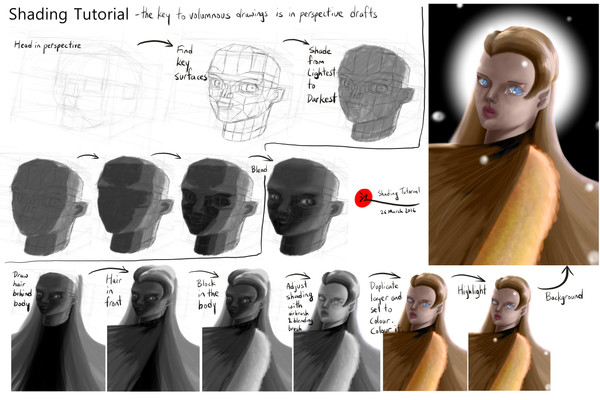Click the handwritten "perspective drafts" subtitle

(x=338, y=14)
